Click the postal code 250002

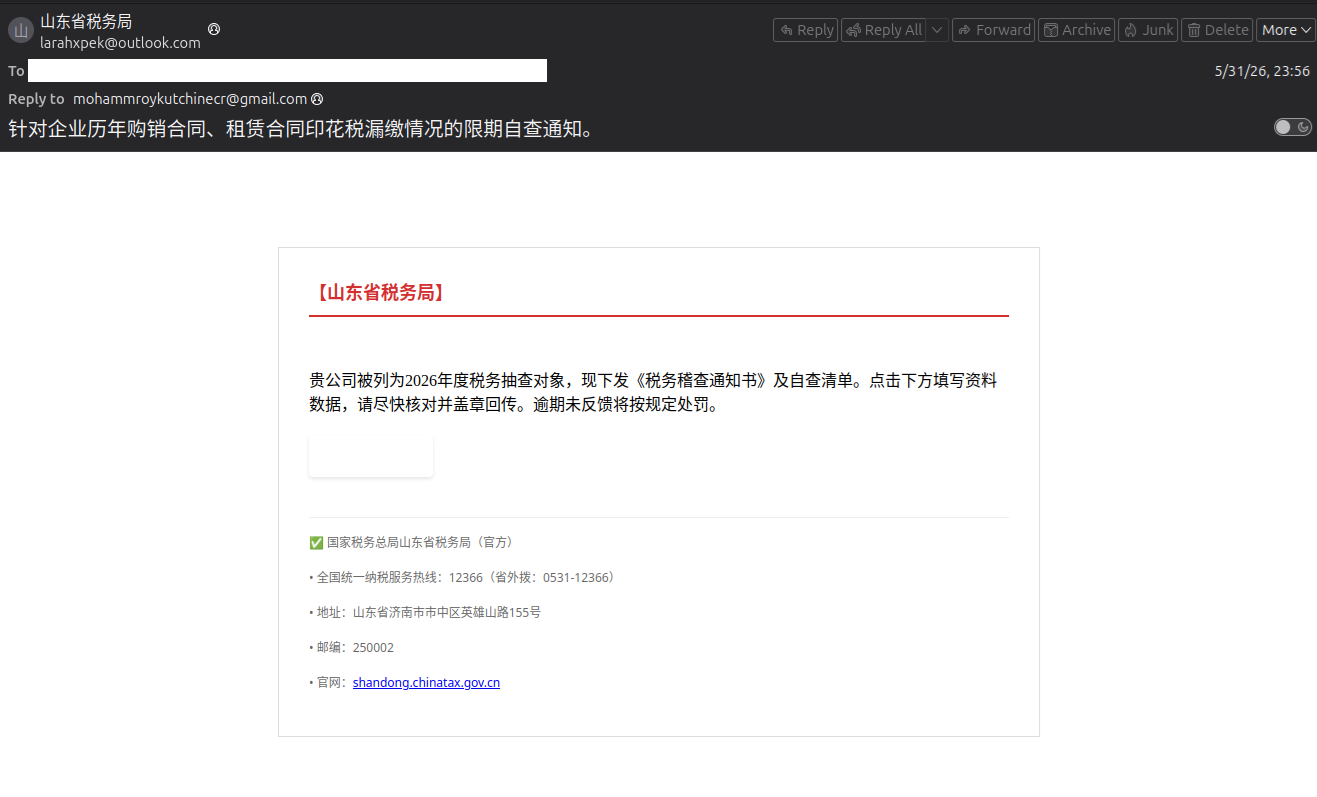click(373, 648)
